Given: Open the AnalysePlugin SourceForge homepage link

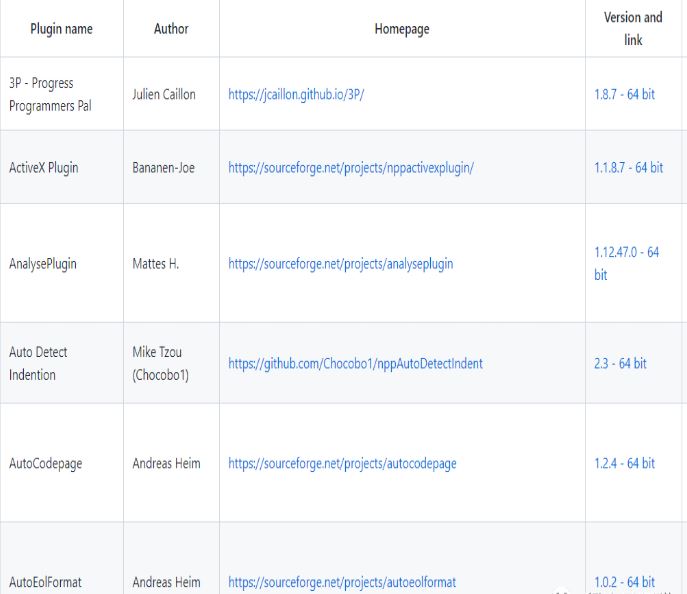Looking at the screenshot, I should click(x=340, y=264).
